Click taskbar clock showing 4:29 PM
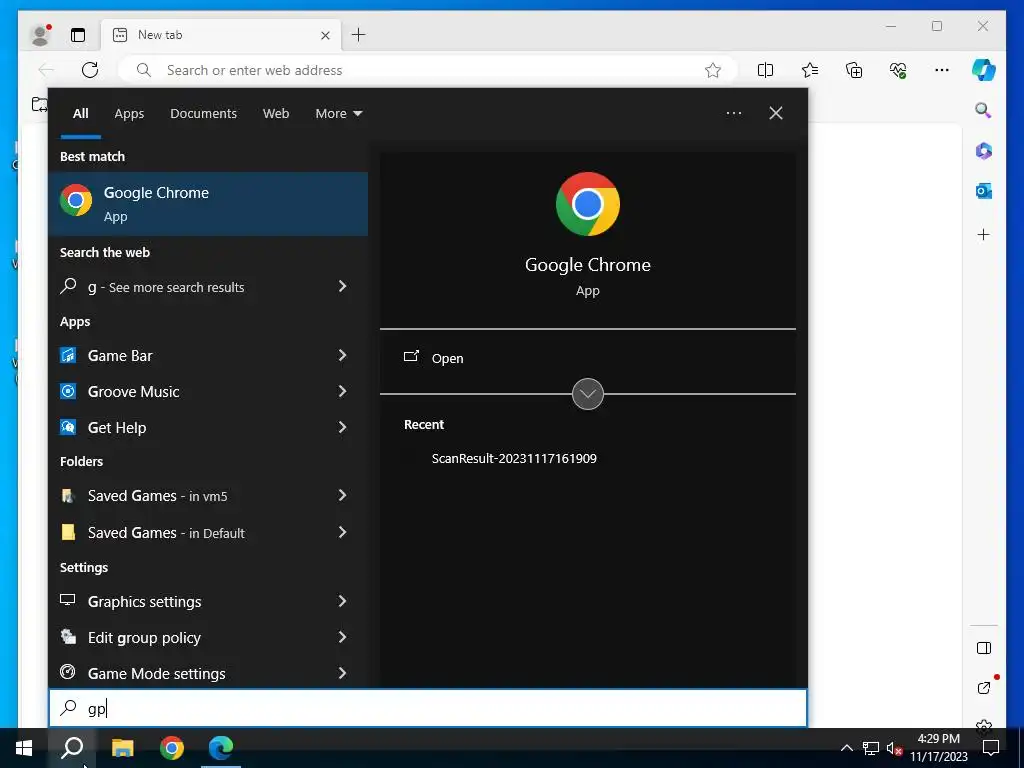This screenshot has width=1024, height=768. pos(938,748)
